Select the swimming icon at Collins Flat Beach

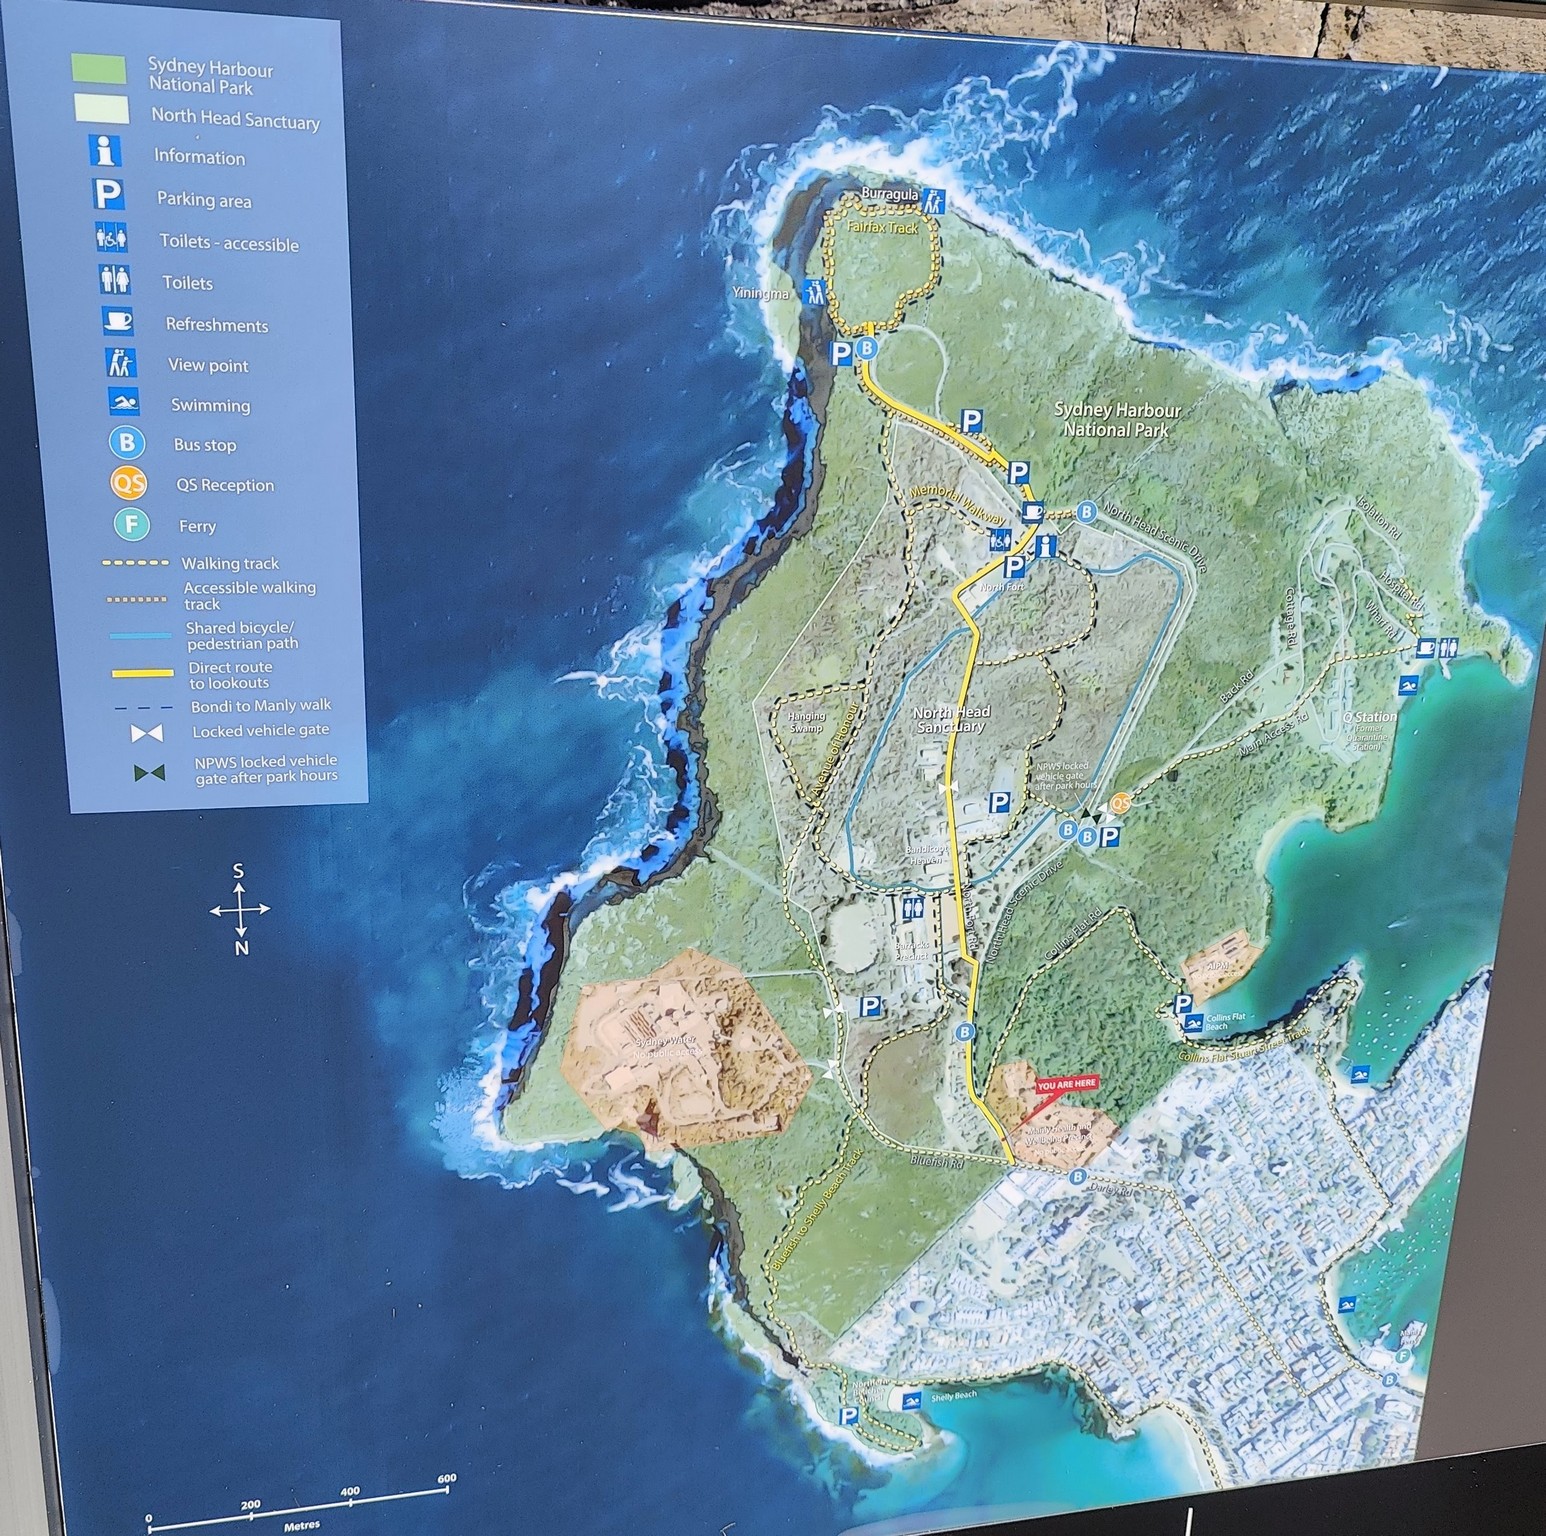click(1192, 1024)
